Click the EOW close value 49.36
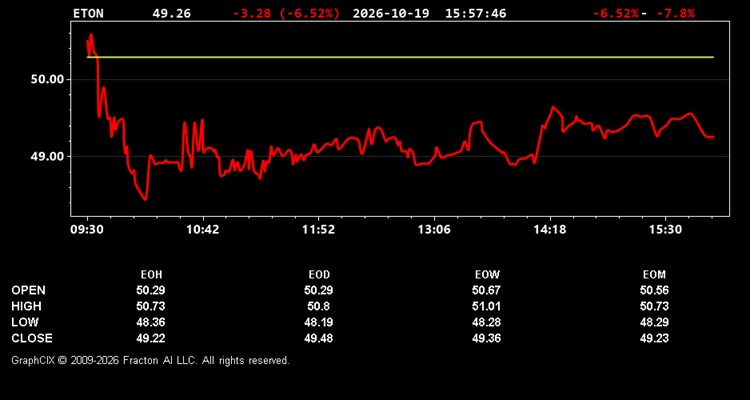The height and width of the screenshot is (400, 750). point(486,338)
